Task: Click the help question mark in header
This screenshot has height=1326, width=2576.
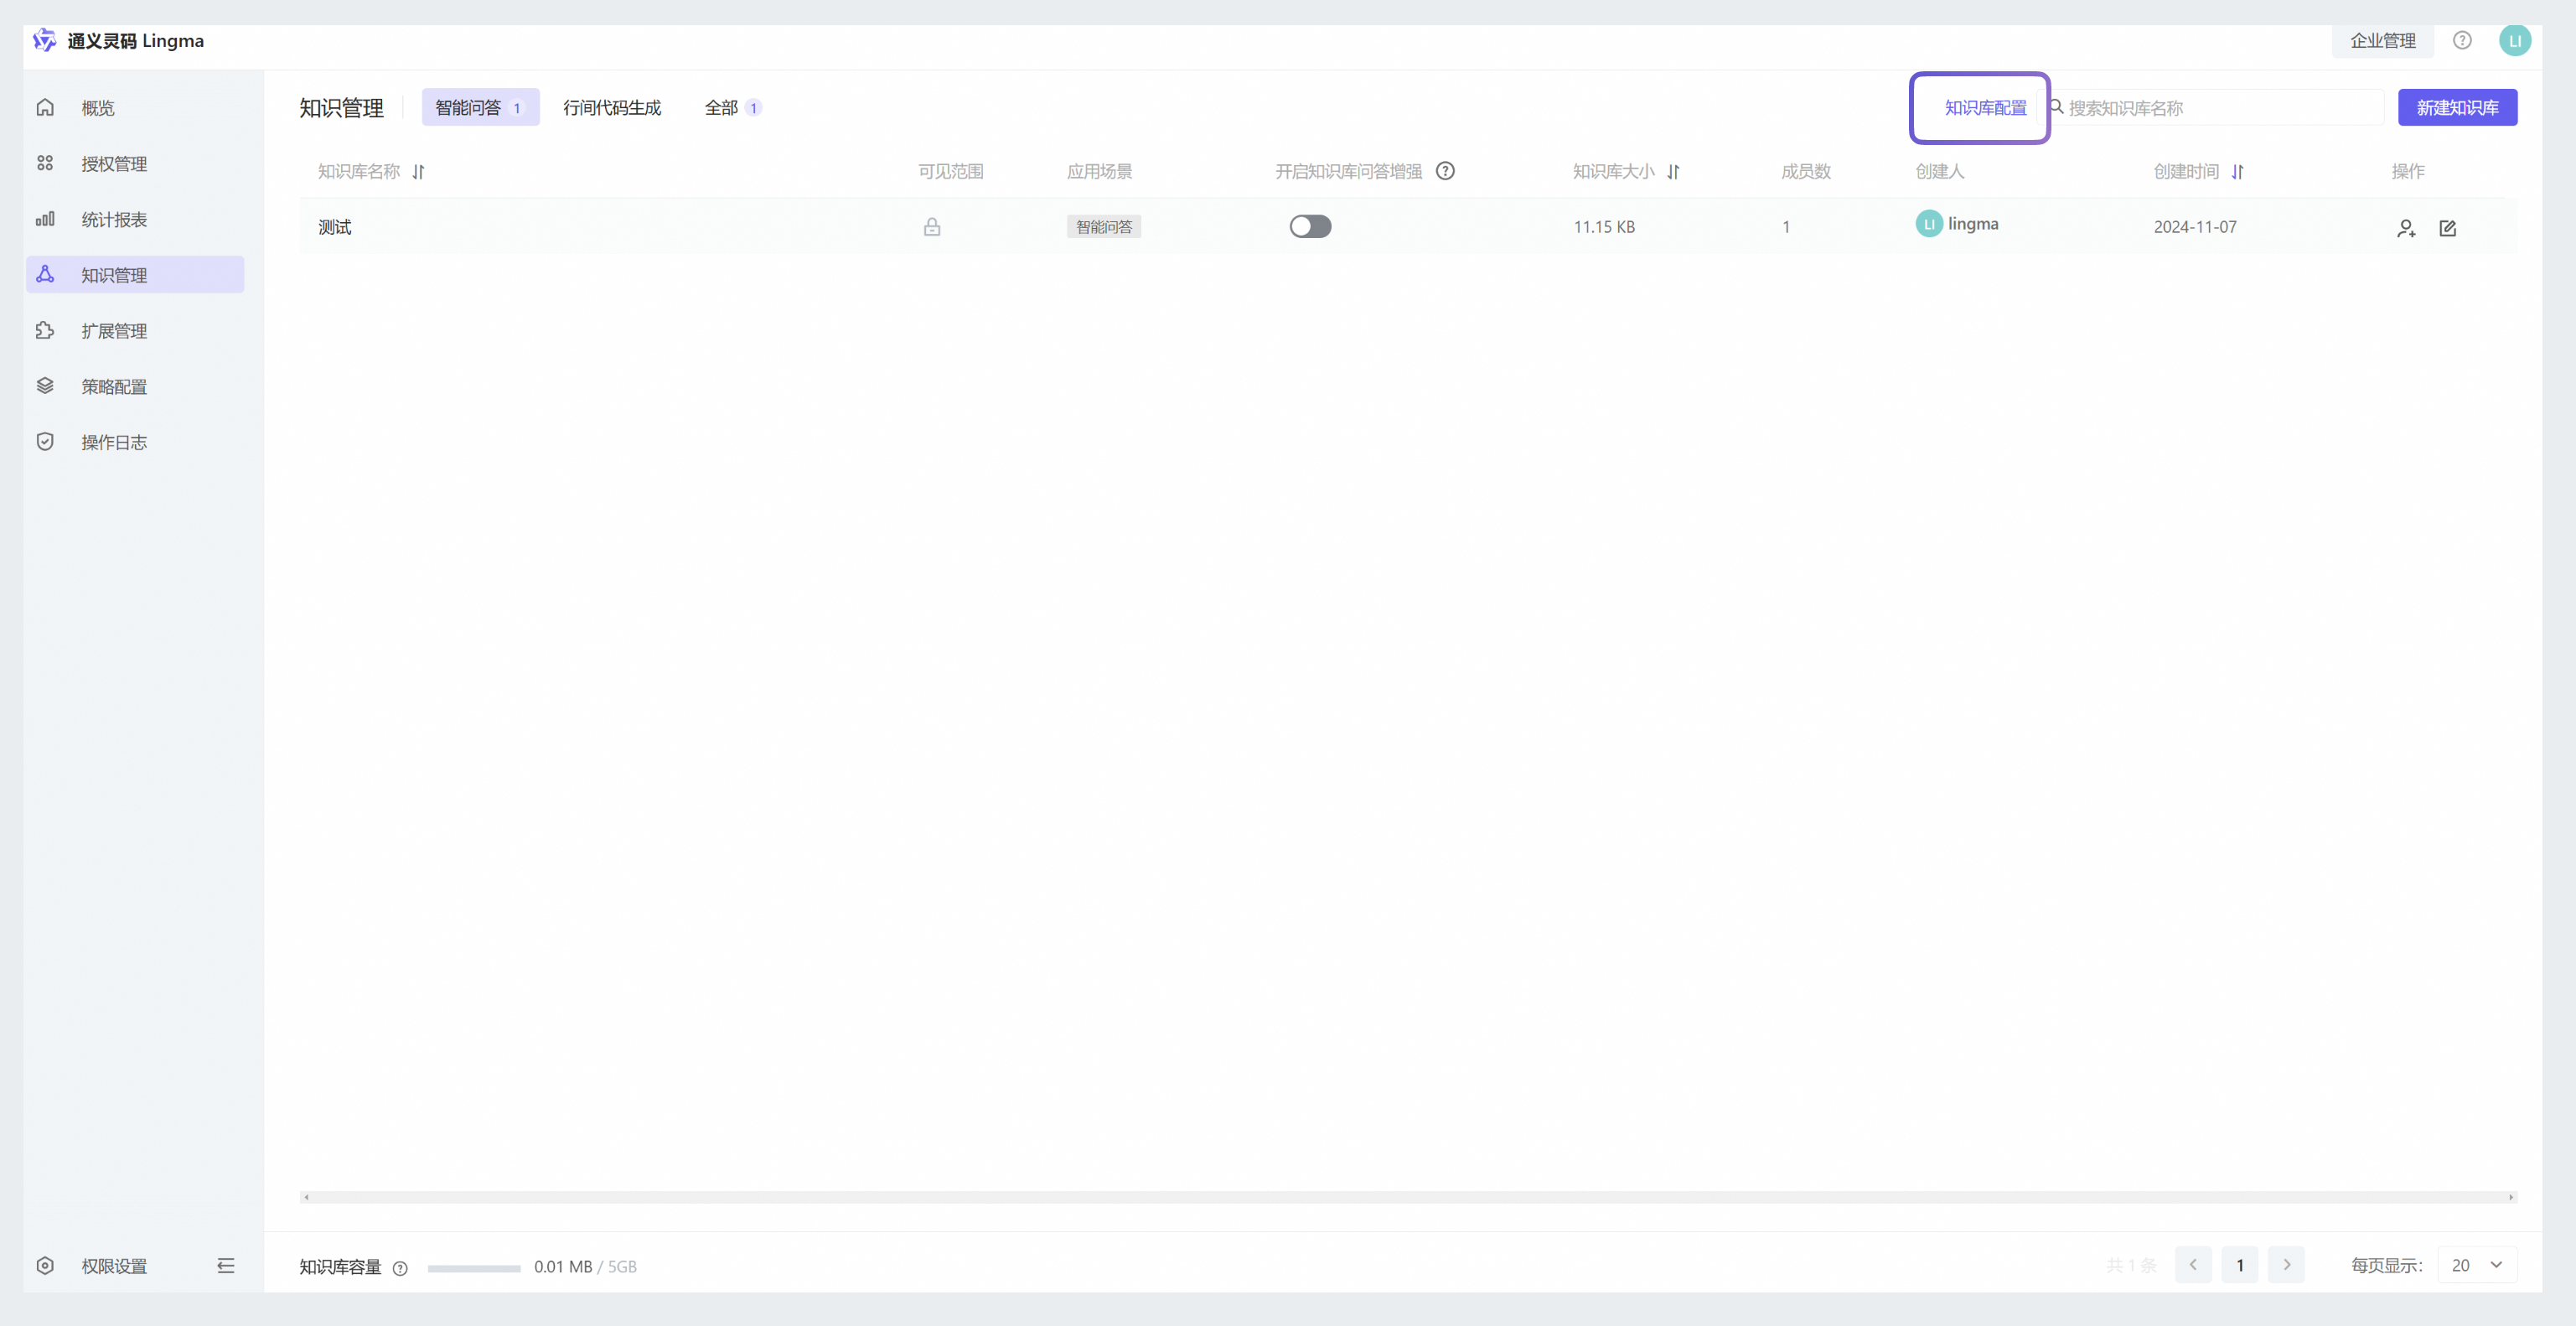Action: [2462, 40]
